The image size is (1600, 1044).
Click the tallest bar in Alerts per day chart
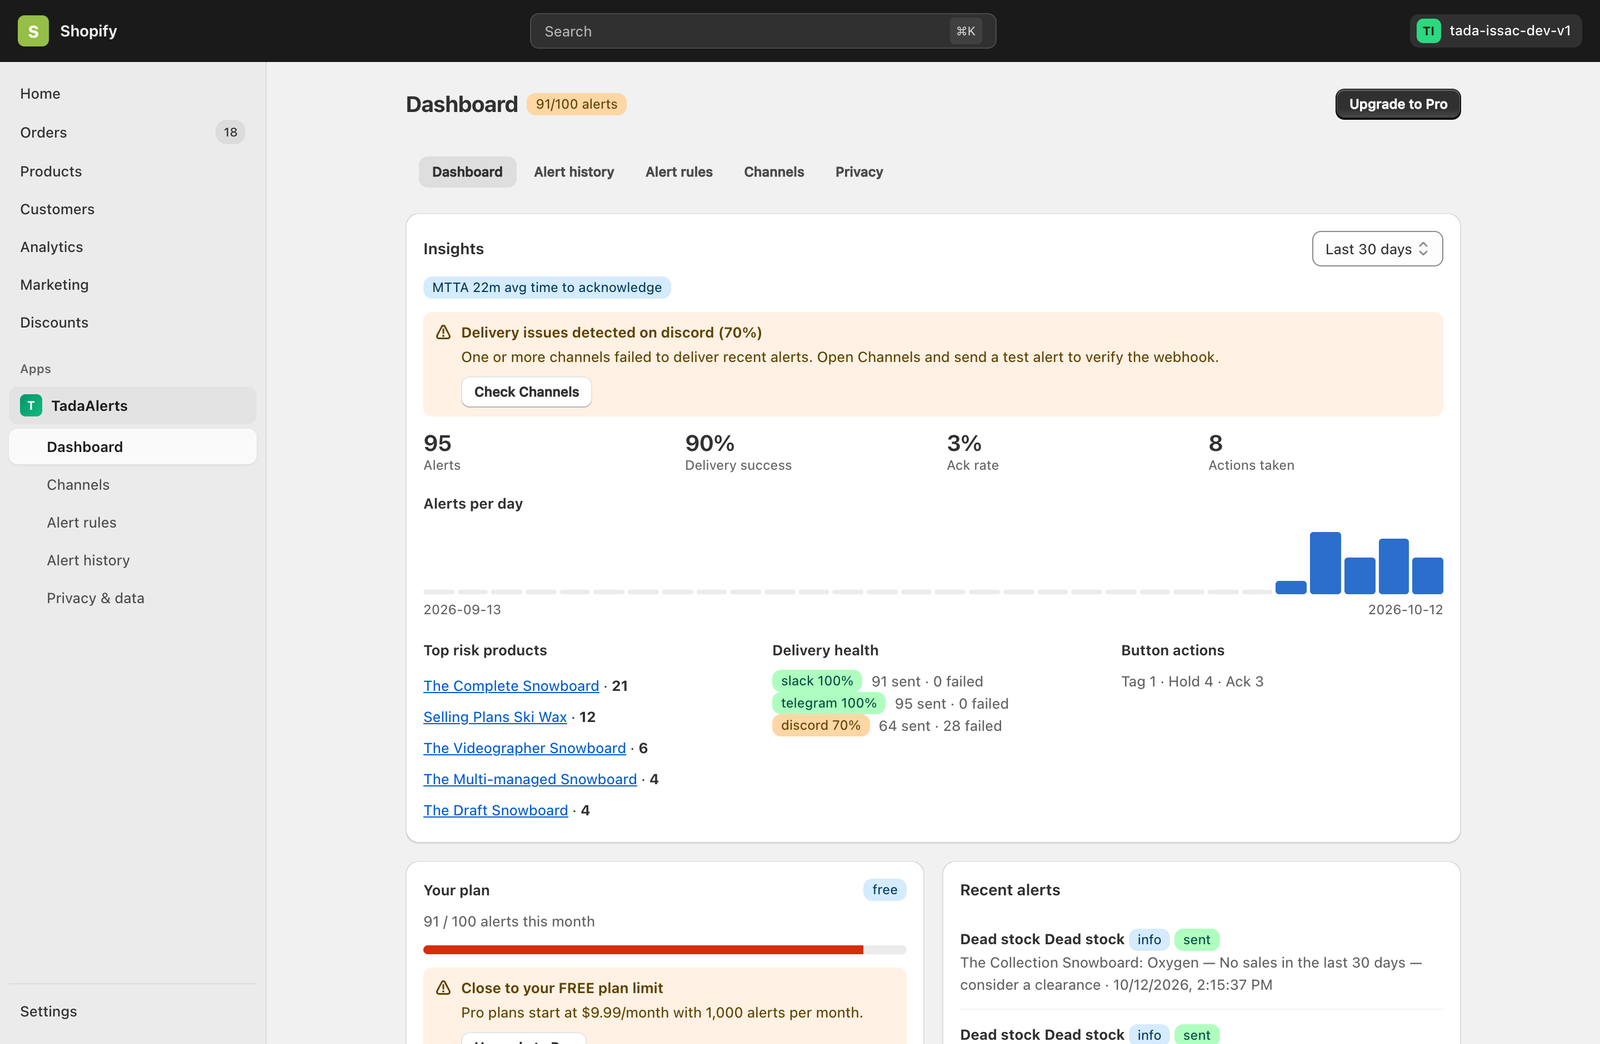[1325, 563]
